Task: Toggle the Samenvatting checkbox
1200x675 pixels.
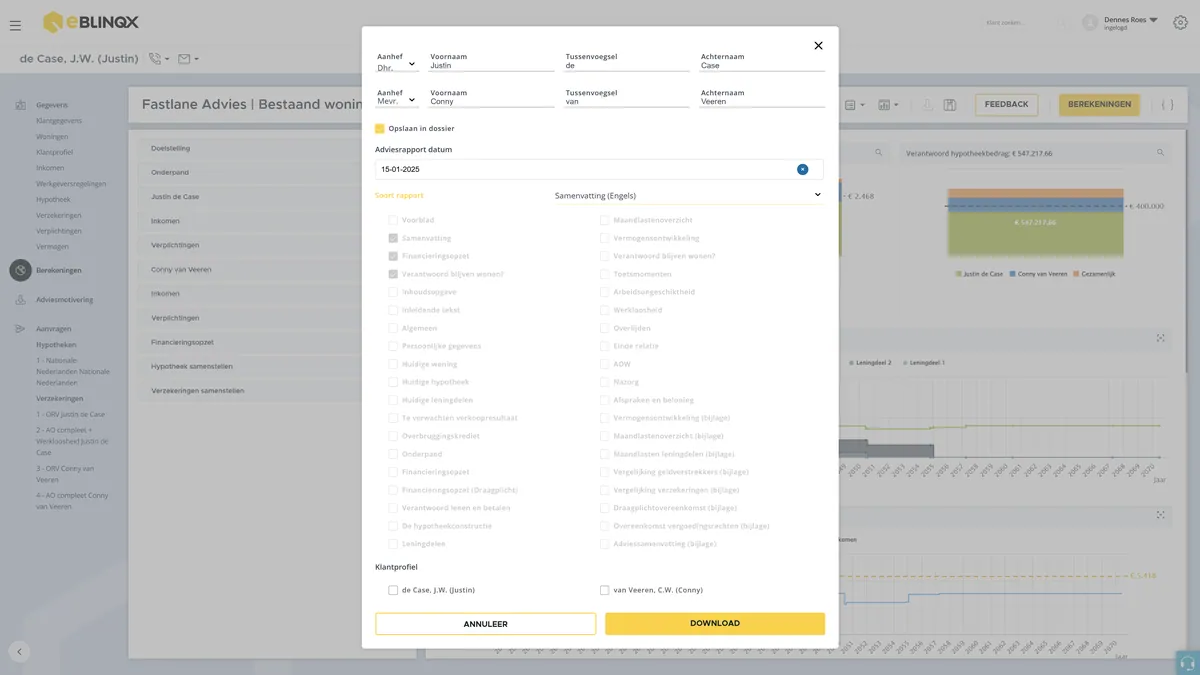Action: pos(393,238)
